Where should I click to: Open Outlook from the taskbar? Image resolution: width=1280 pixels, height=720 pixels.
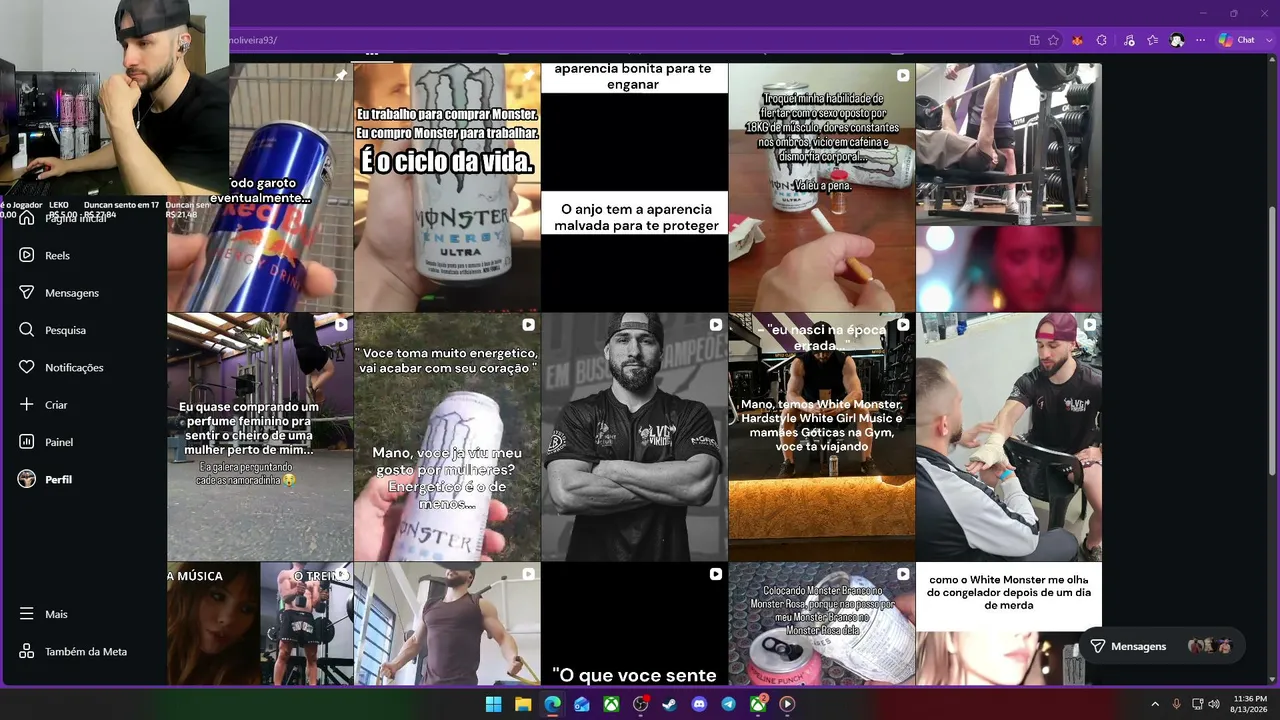582,704
